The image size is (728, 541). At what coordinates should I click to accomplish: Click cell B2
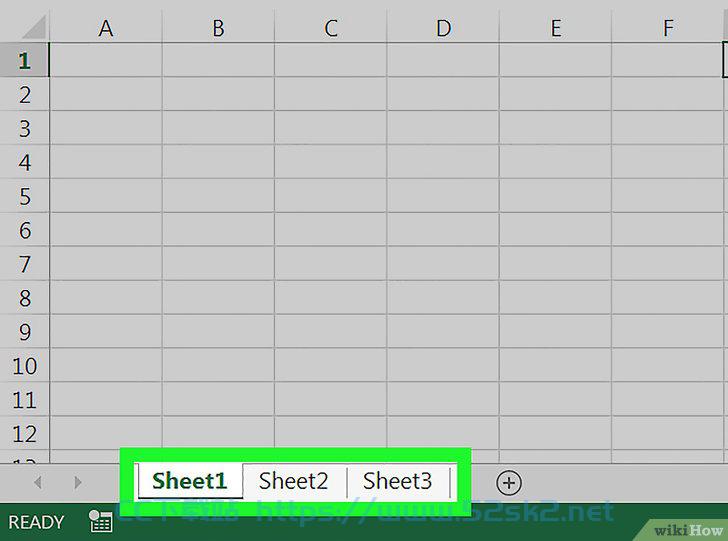point(218,94)
